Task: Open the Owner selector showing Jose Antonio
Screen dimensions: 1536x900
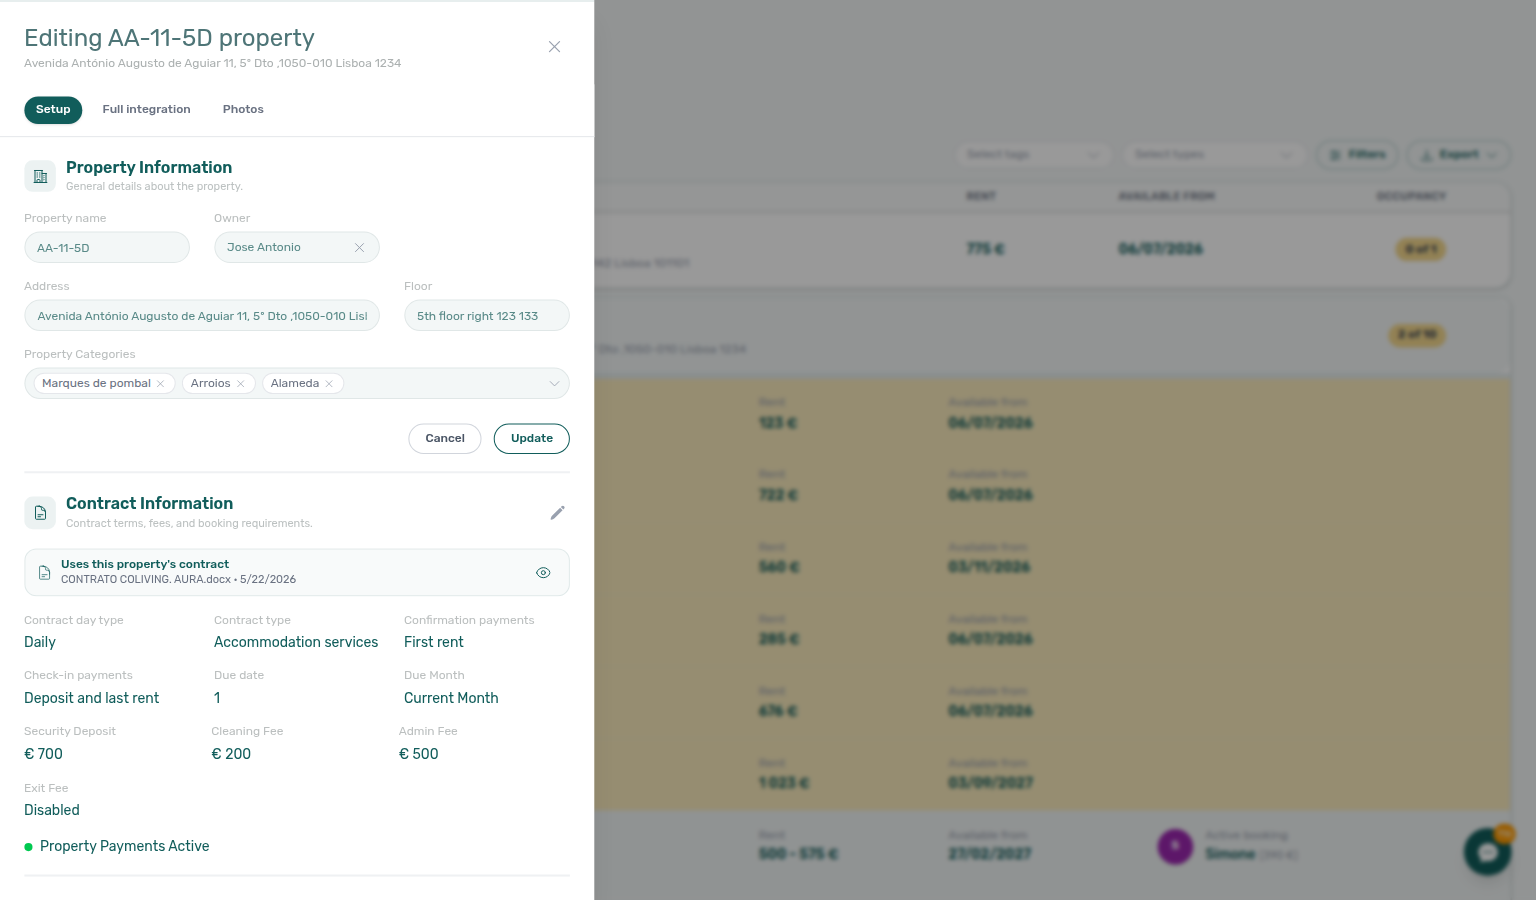Action: 297,248
